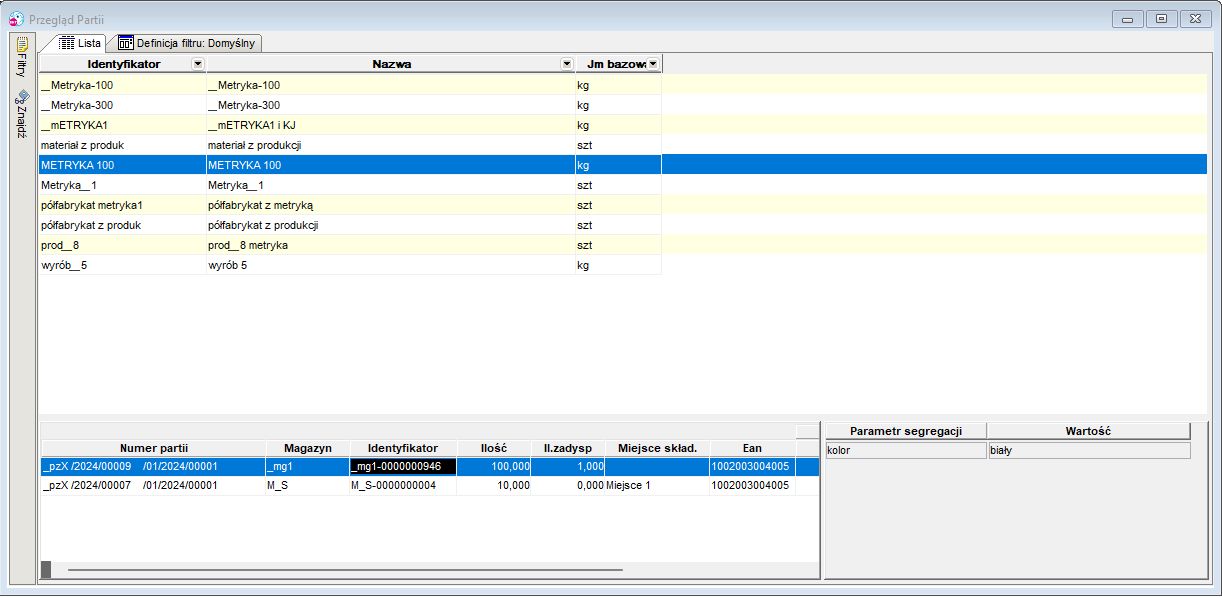The width and height of the screenshot is (1222, 598).
Task: Click the Przegląd Partii window icon
Action: coord(17,19)
